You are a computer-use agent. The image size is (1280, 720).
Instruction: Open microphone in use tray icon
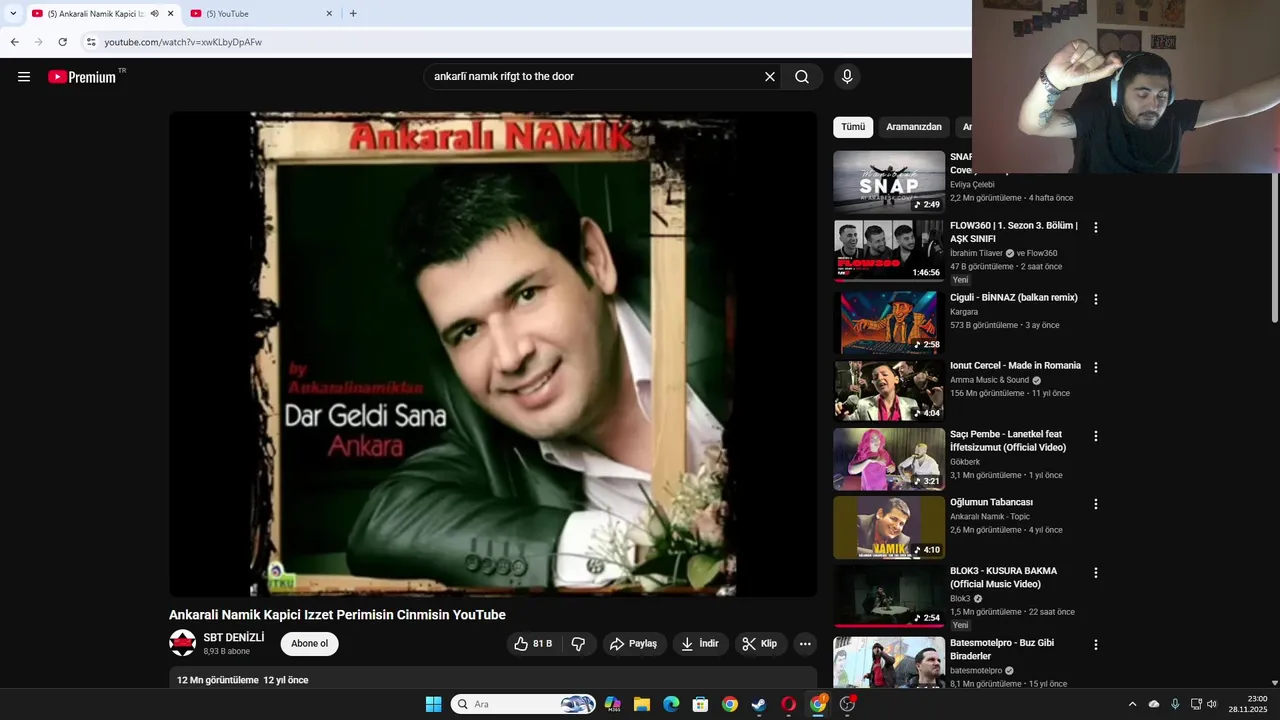[1175, 704]
